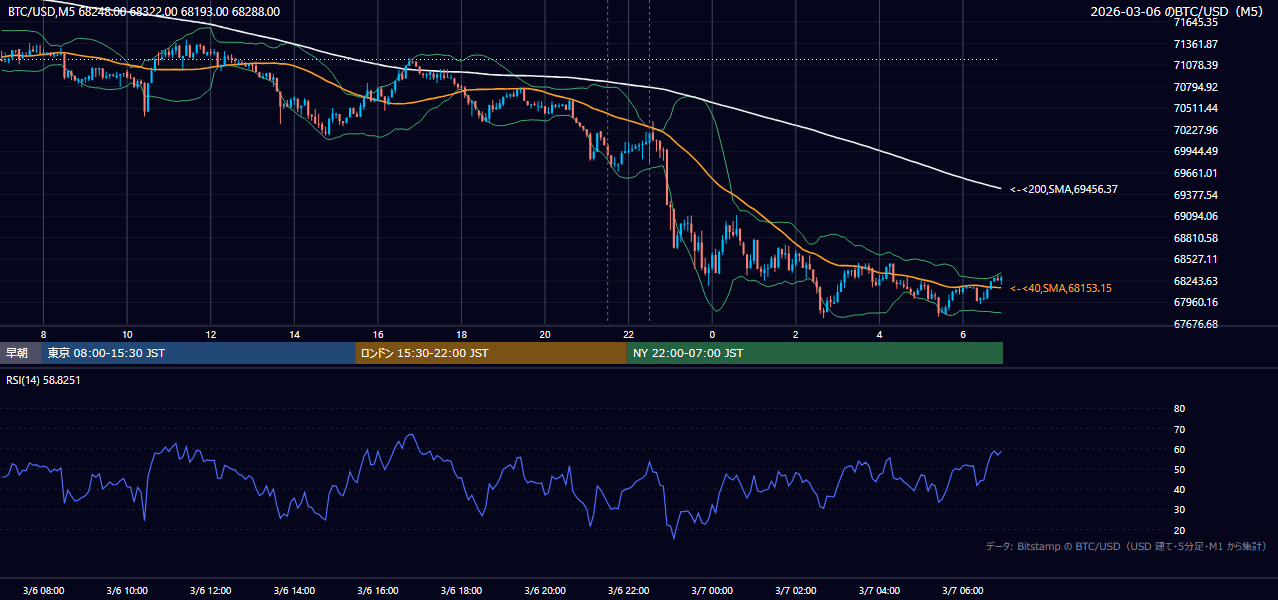This screenshot has height=600, width=1278.
Task: Select the 東京 08:00-15:30 JST session bar
Action: [198, 353]
